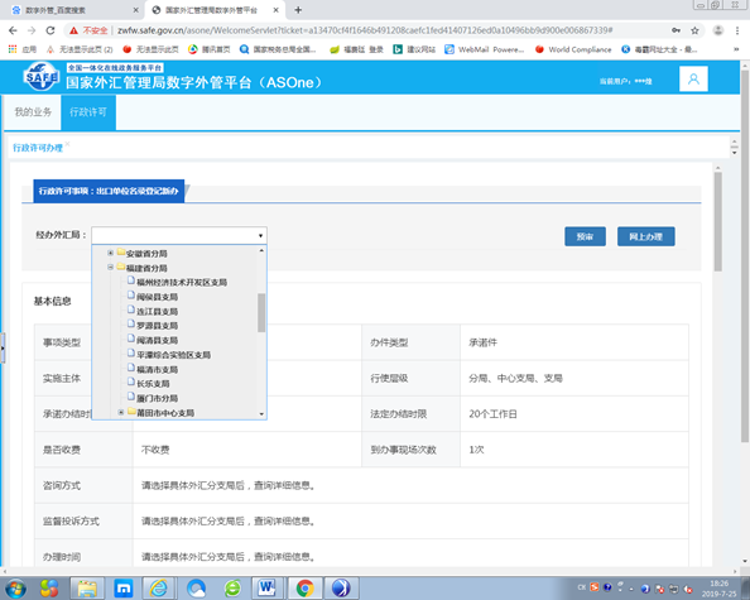Click the Chrome icon in taskbar
This screenshot has width=750, height=600.
pyautogui.click(x=305, y=587)
